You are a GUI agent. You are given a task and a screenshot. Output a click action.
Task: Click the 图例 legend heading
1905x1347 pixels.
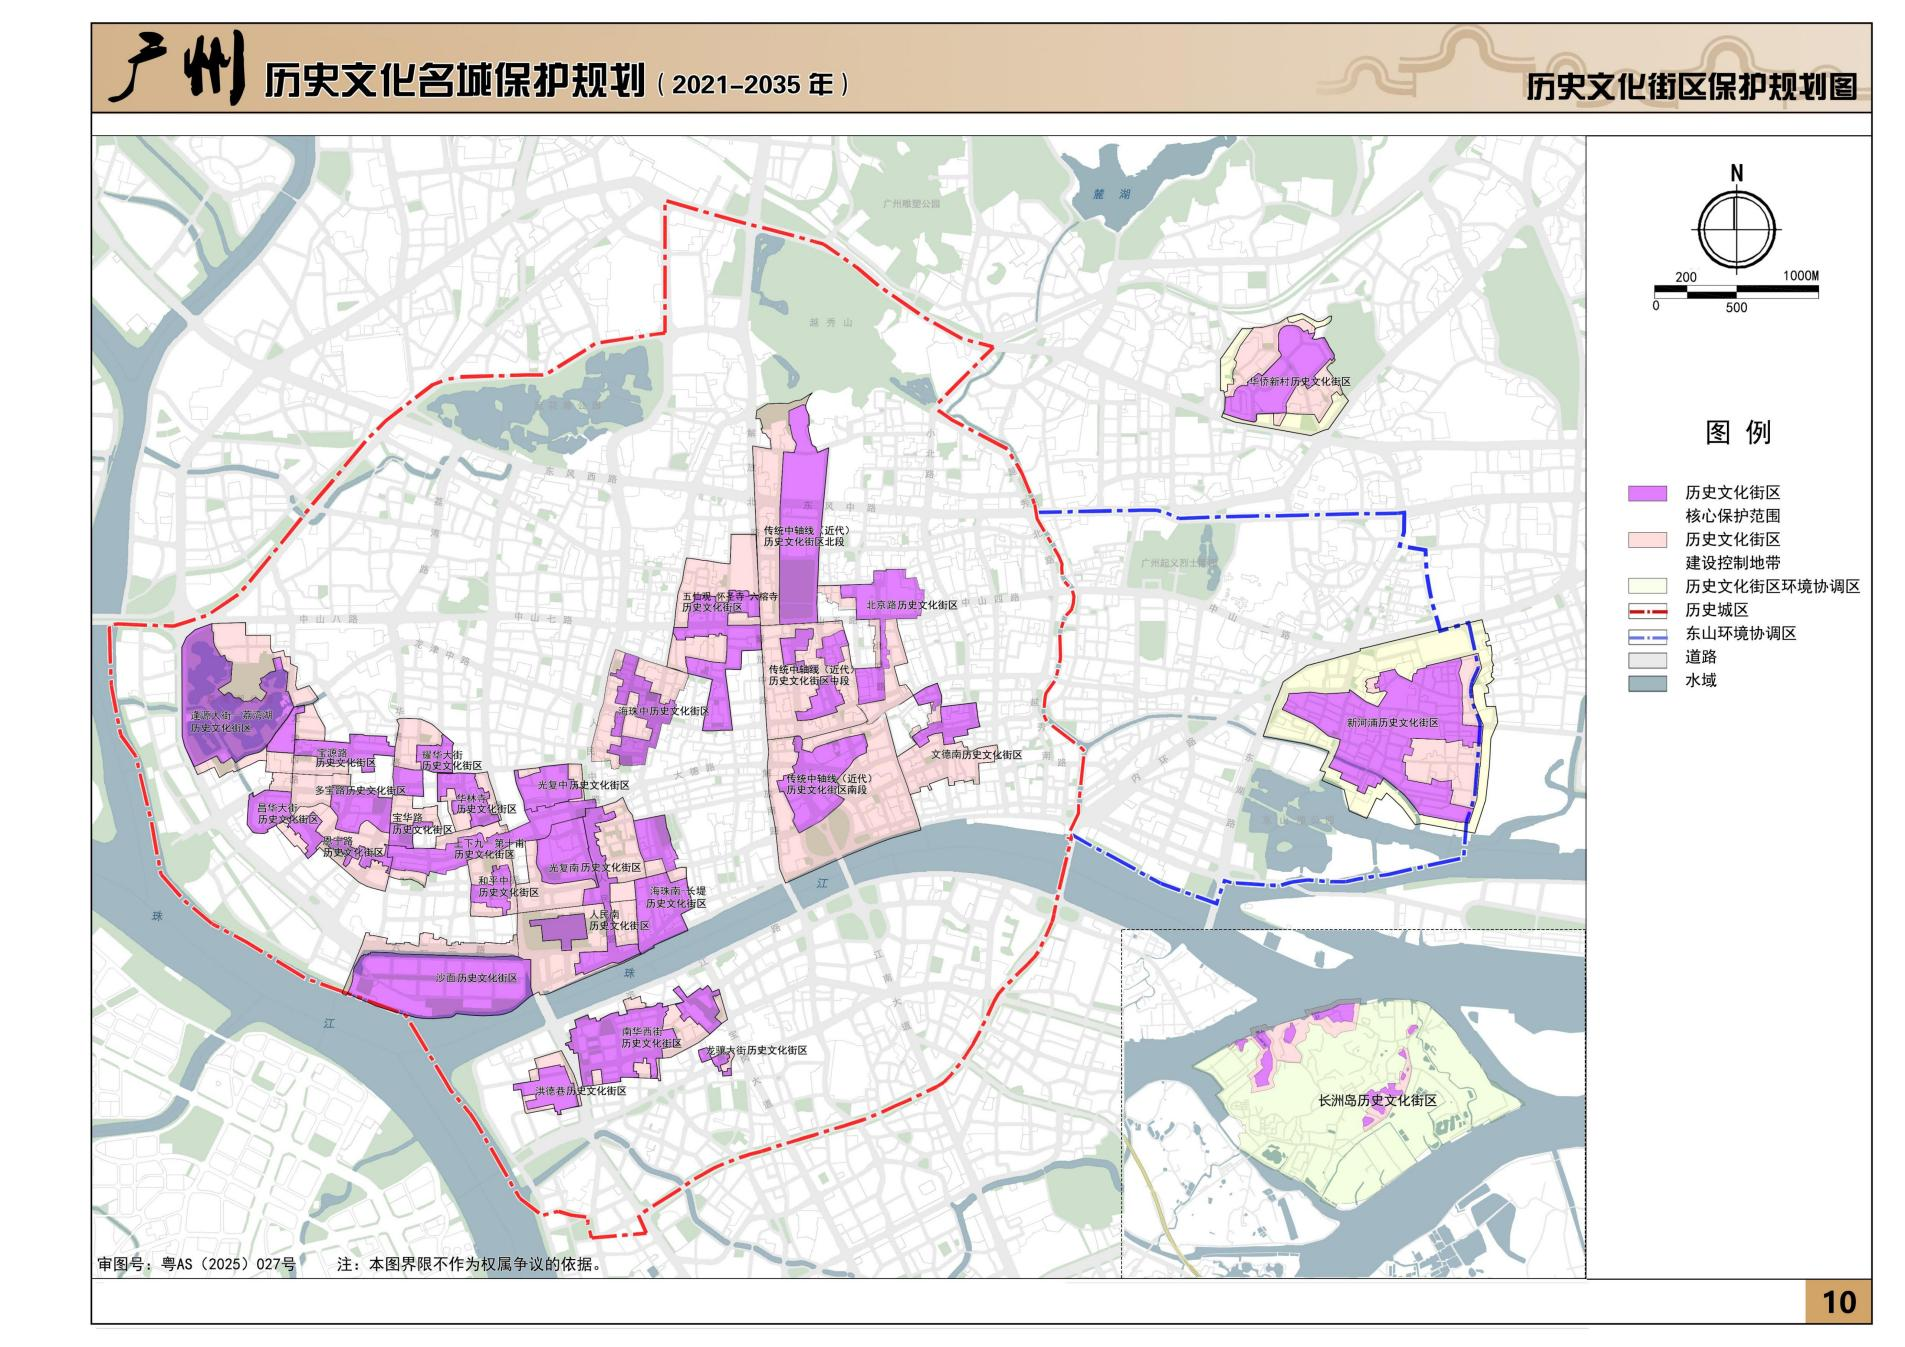click(1737, 432)
